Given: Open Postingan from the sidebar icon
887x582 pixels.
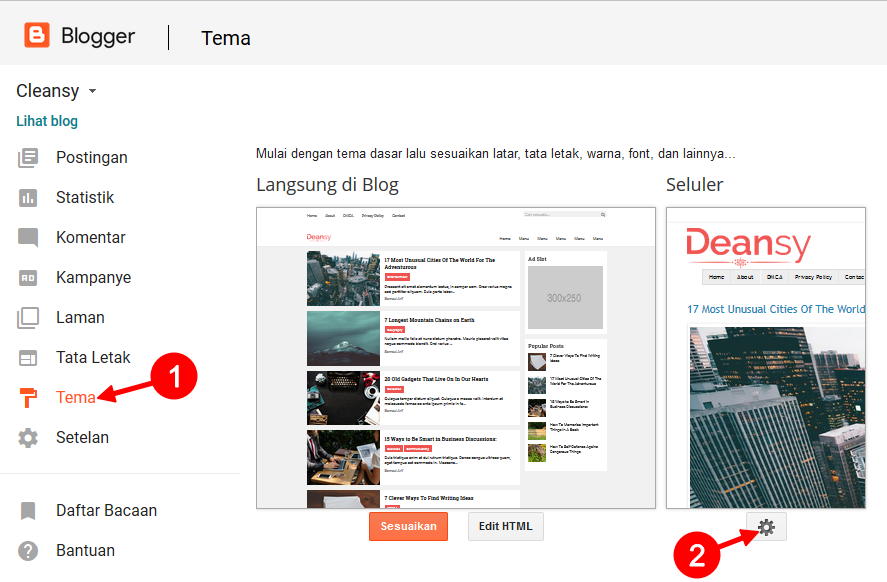Looking at the screenshot, I should 28,158.
